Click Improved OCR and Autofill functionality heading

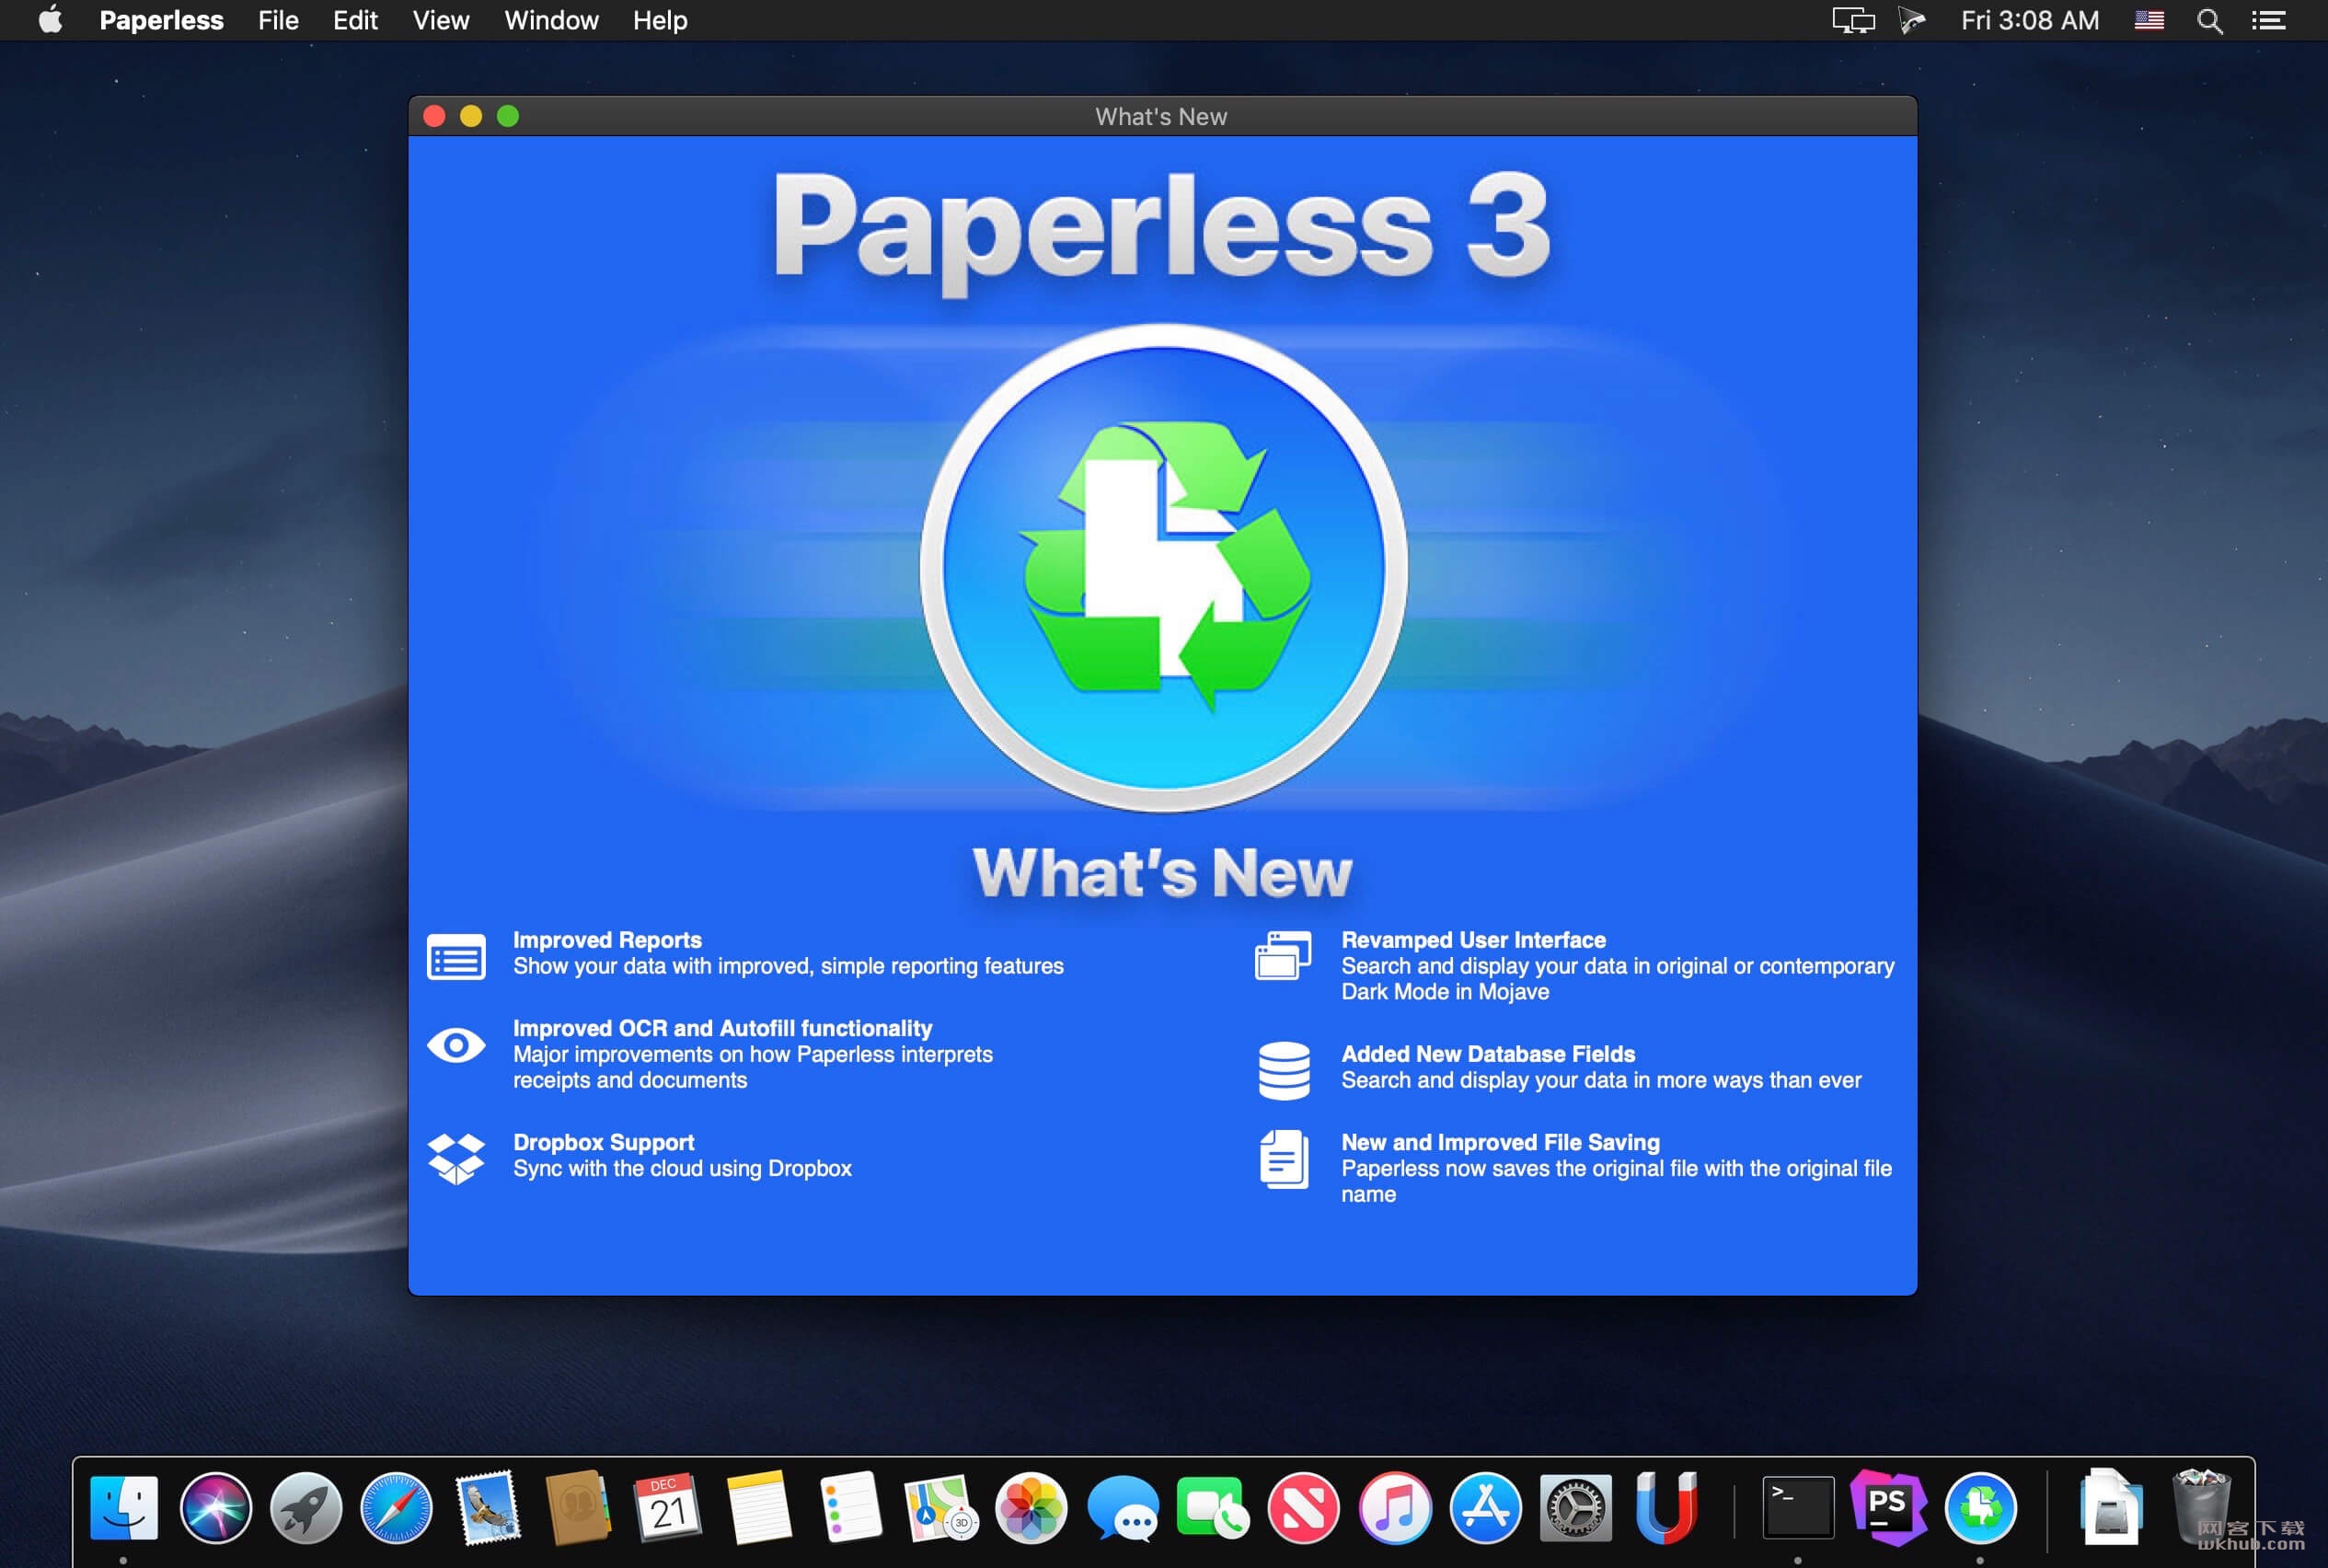[722, 1028]
